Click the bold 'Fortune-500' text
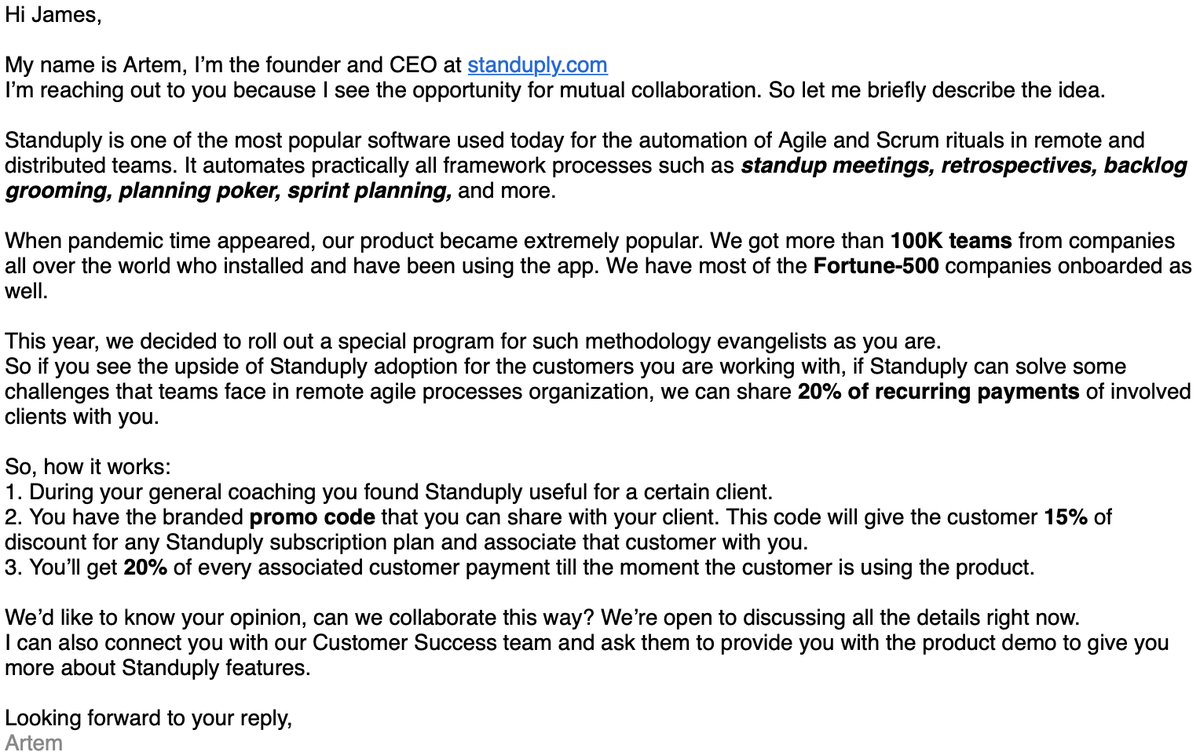 pos(876,266)
